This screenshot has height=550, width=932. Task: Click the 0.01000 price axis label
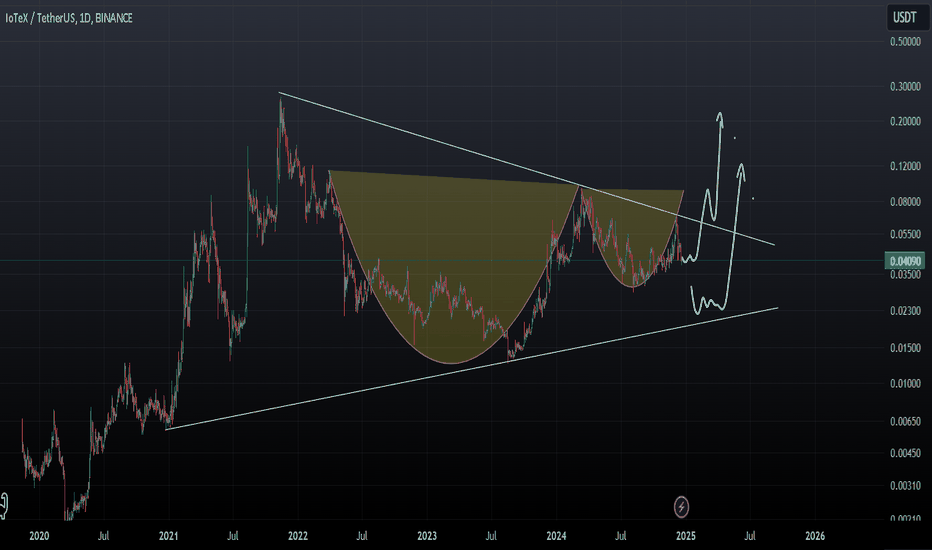pos(905,384)
